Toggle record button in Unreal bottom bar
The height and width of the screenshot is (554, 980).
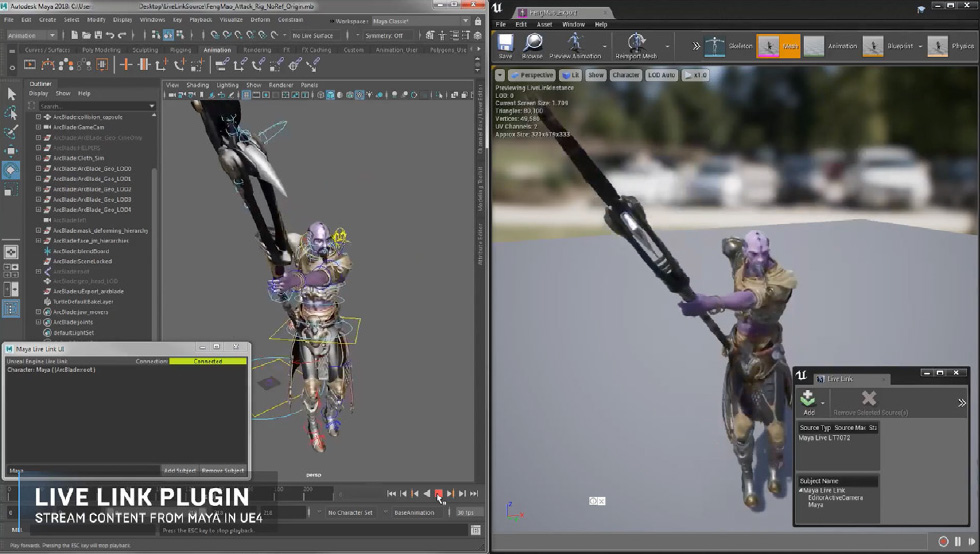(x=942, y=541)
